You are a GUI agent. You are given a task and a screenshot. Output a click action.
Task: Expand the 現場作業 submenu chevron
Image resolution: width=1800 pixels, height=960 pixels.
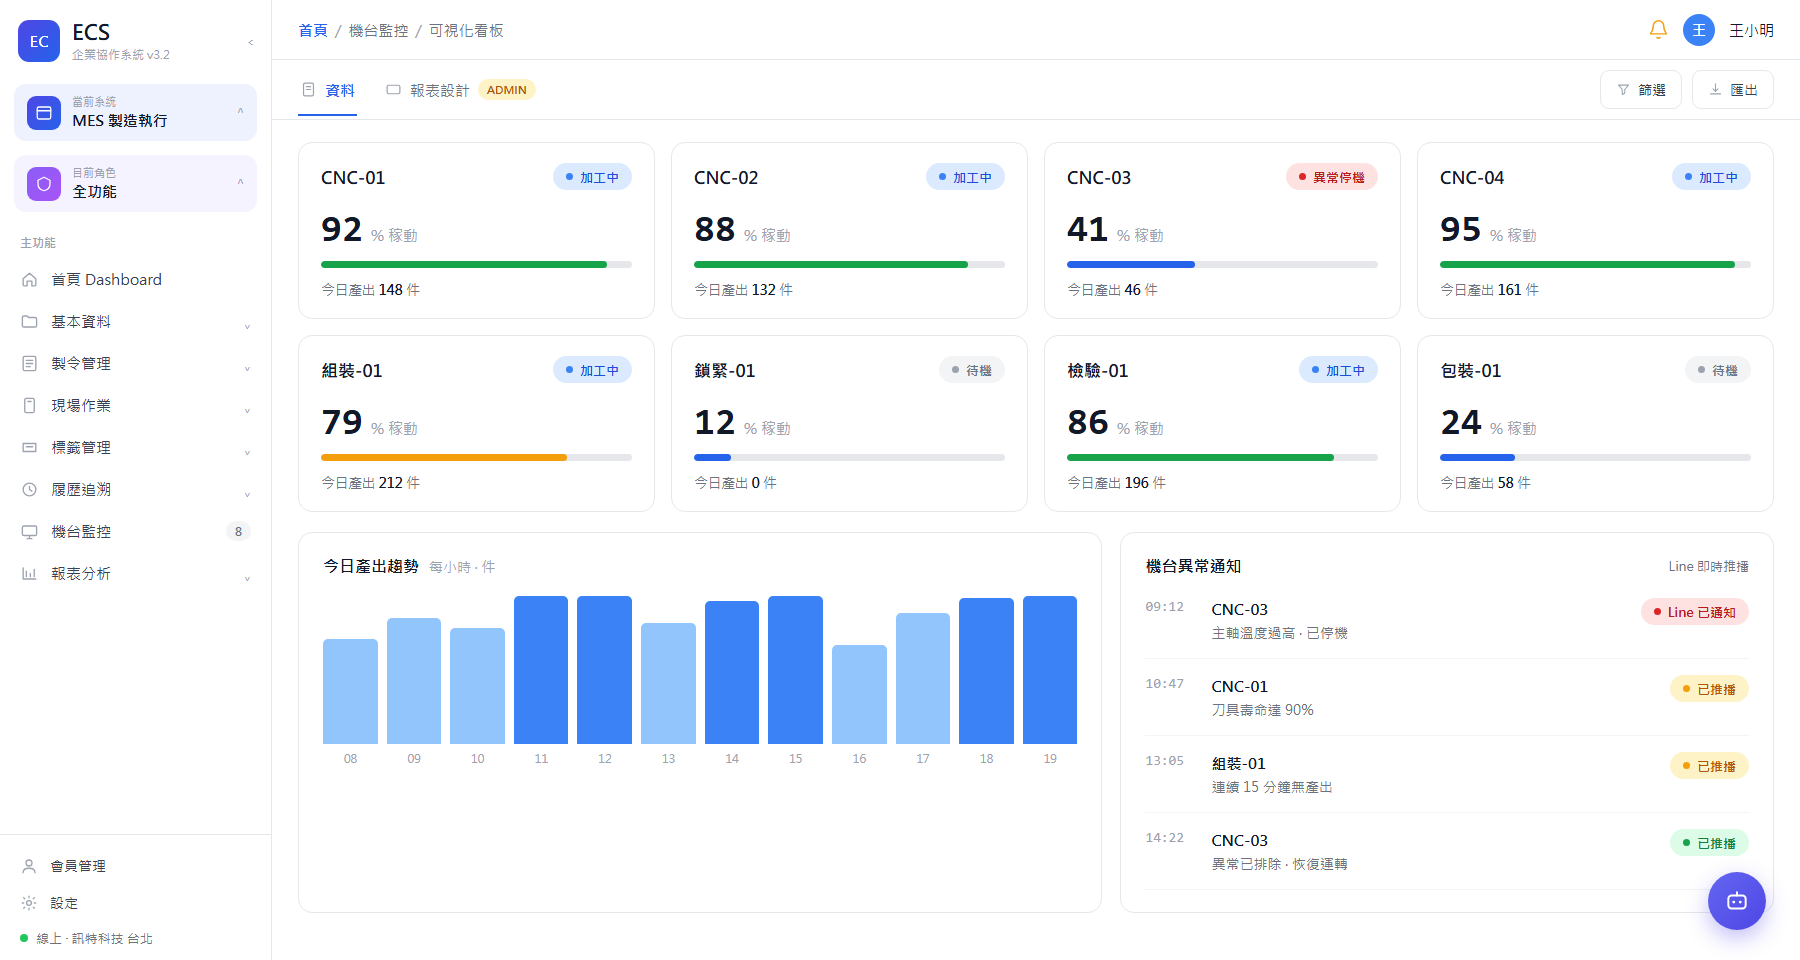(247, 410)
